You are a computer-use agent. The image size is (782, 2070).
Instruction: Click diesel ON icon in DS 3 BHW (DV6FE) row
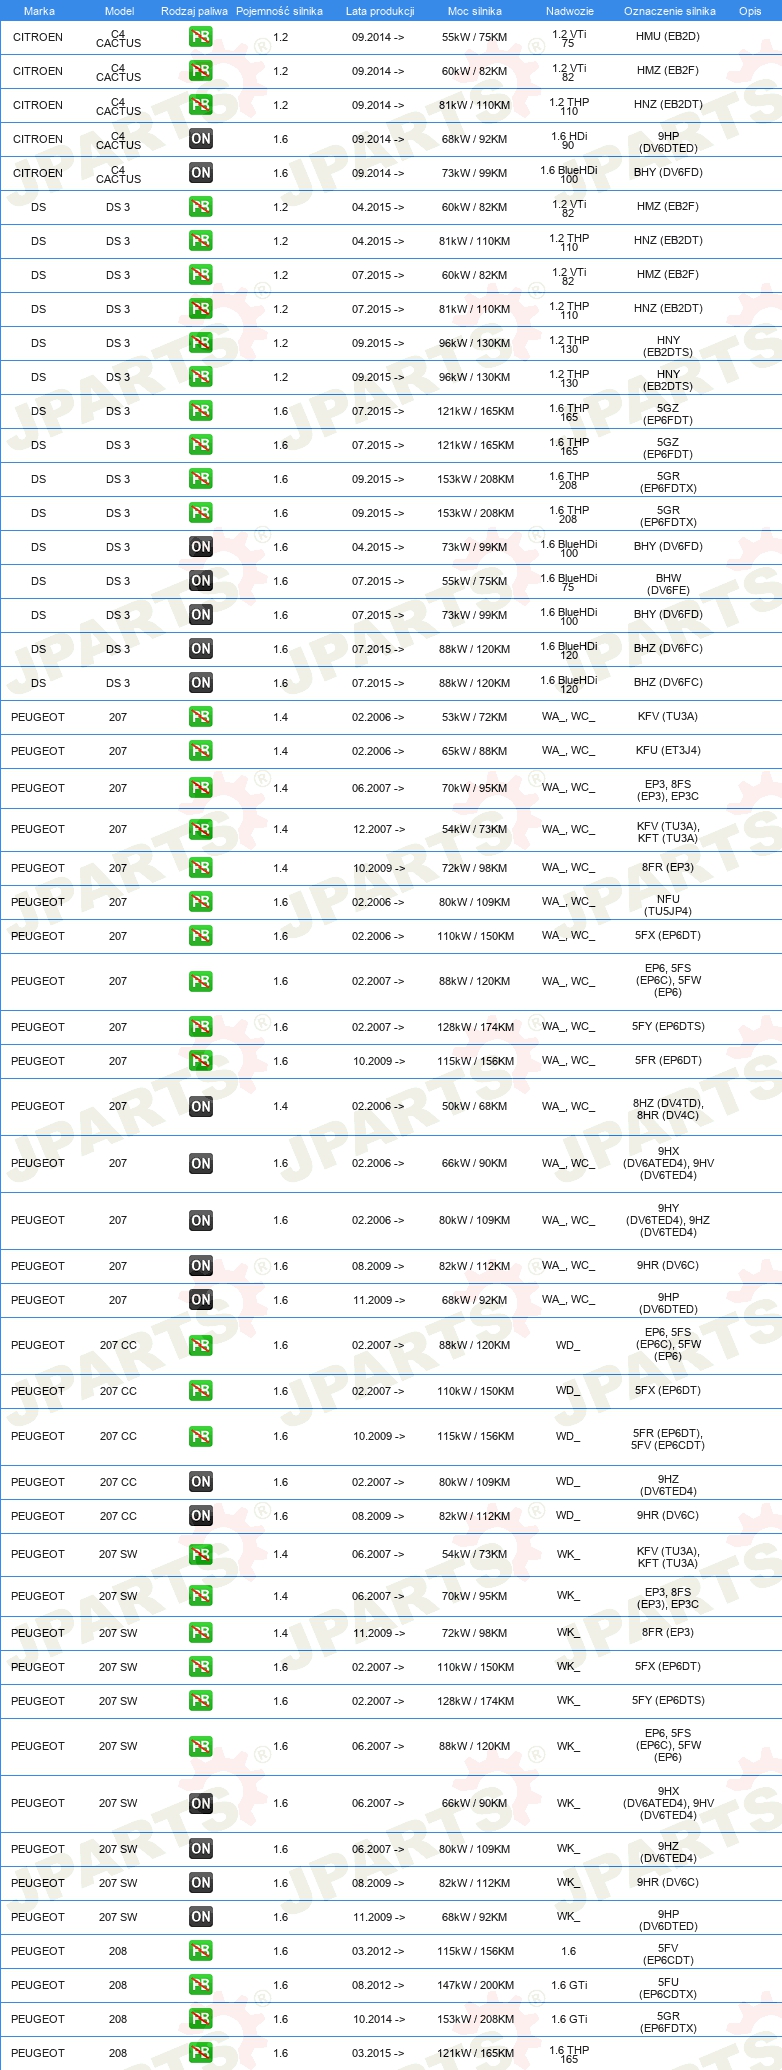pos(200,581)
